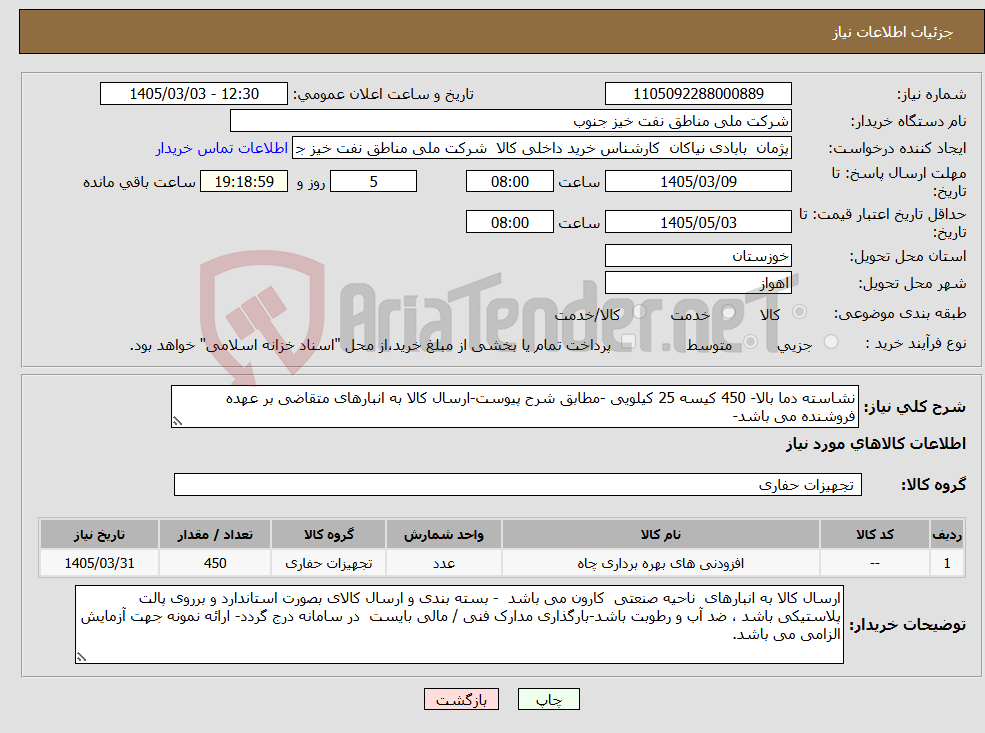Viewport: 985px width, 733px height.
Task: Click the unit cell عدد
Action: [444, 563]
